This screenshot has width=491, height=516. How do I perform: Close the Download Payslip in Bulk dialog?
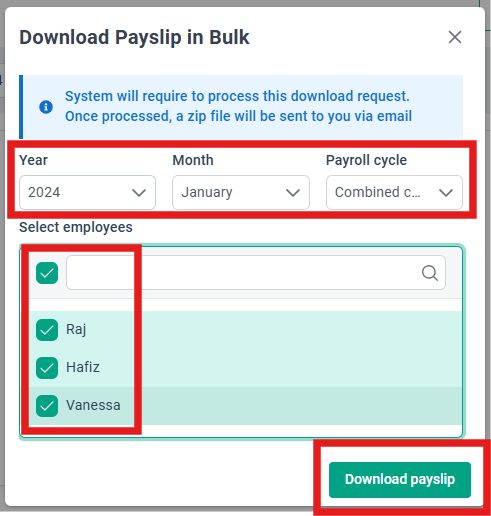point(455,37)
